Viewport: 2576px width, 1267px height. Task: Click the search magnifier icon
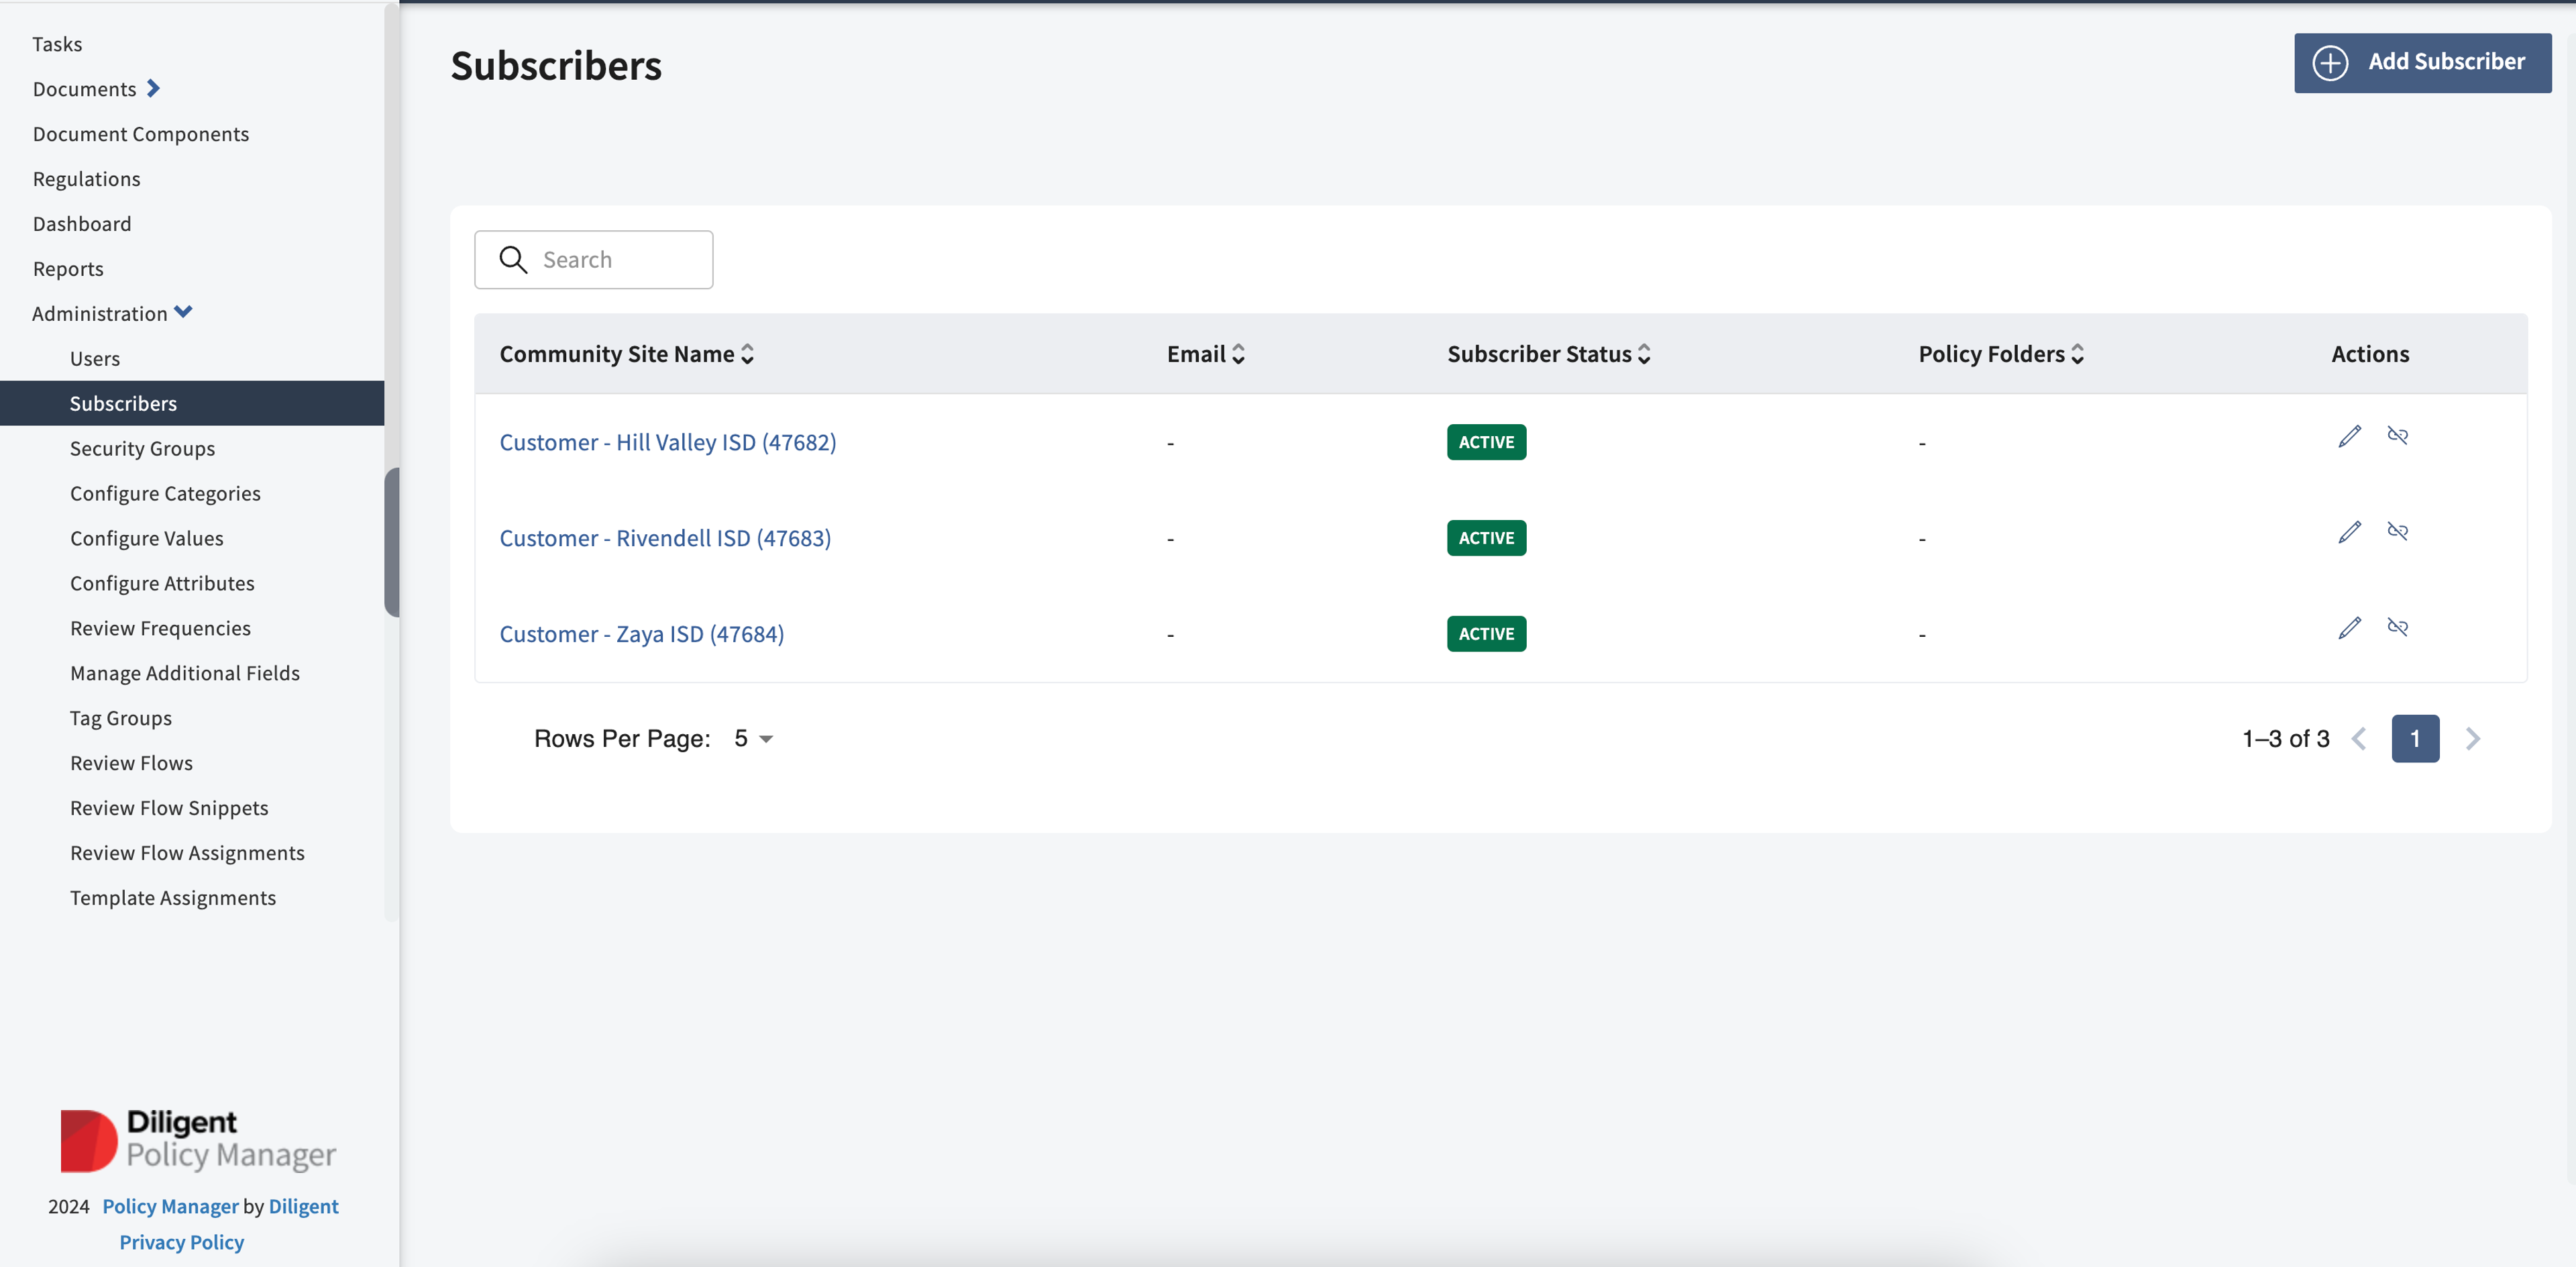coord(513,260)
